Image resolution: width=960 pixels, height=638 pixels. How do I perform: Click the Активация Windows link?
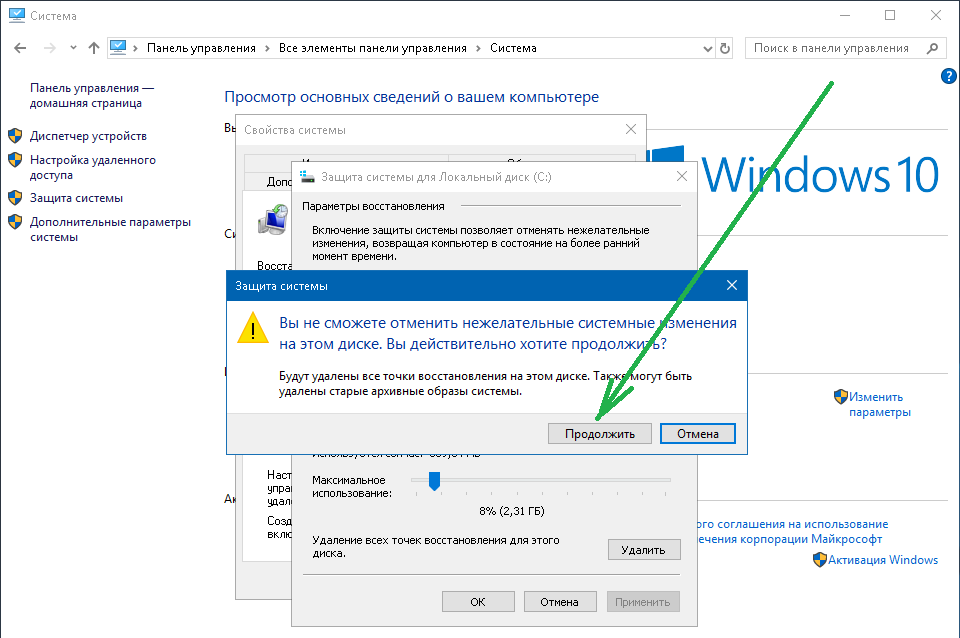(883, 560)
